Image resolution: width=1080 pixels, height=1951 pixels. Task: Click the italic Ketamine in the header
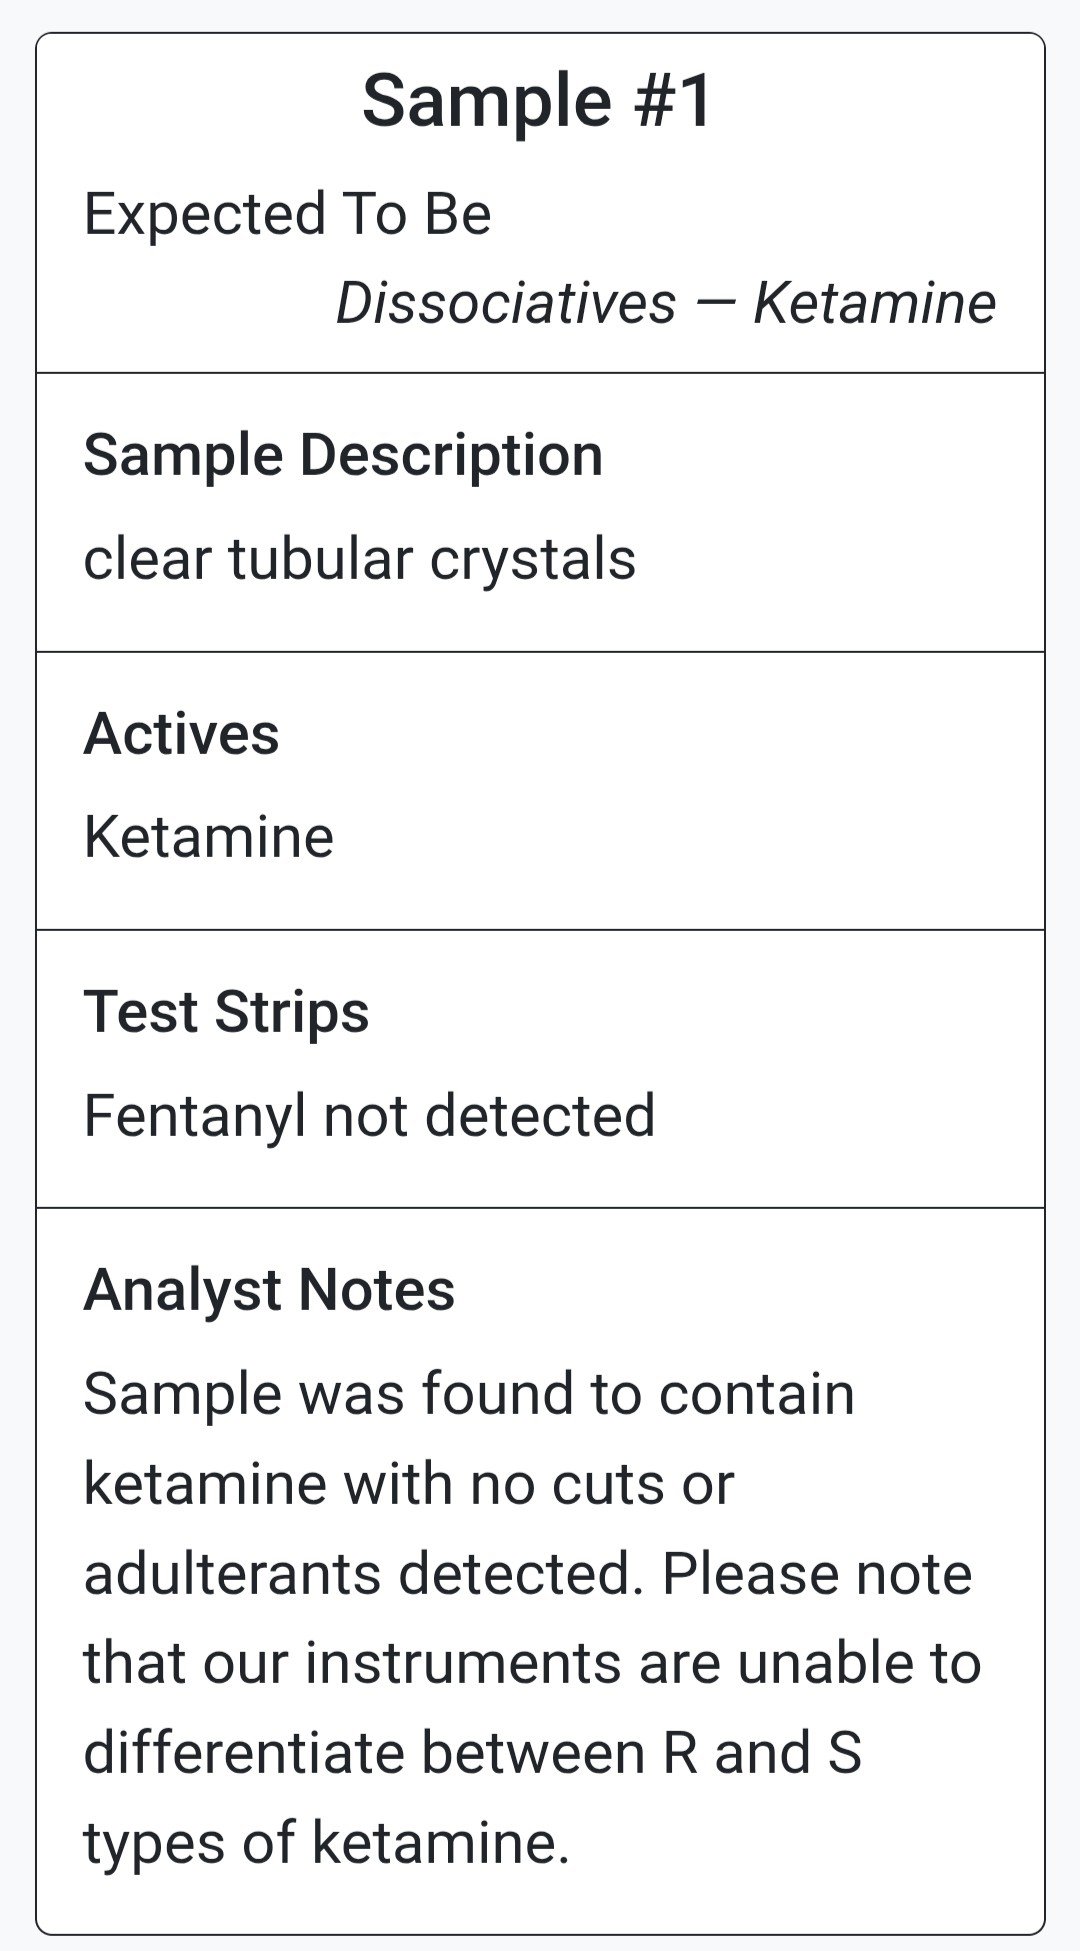tap(874, 303)
